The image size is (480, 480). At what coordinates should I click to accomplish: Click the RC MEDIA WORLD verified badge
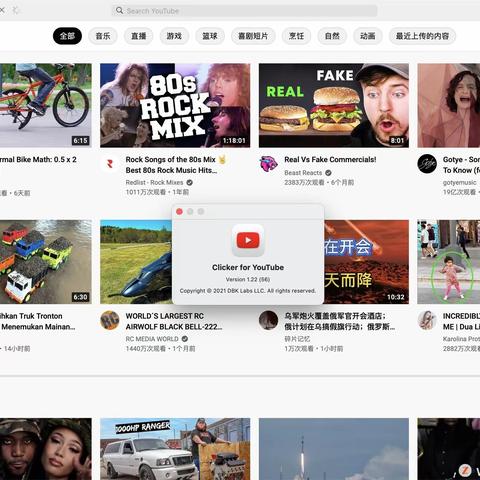185,339
